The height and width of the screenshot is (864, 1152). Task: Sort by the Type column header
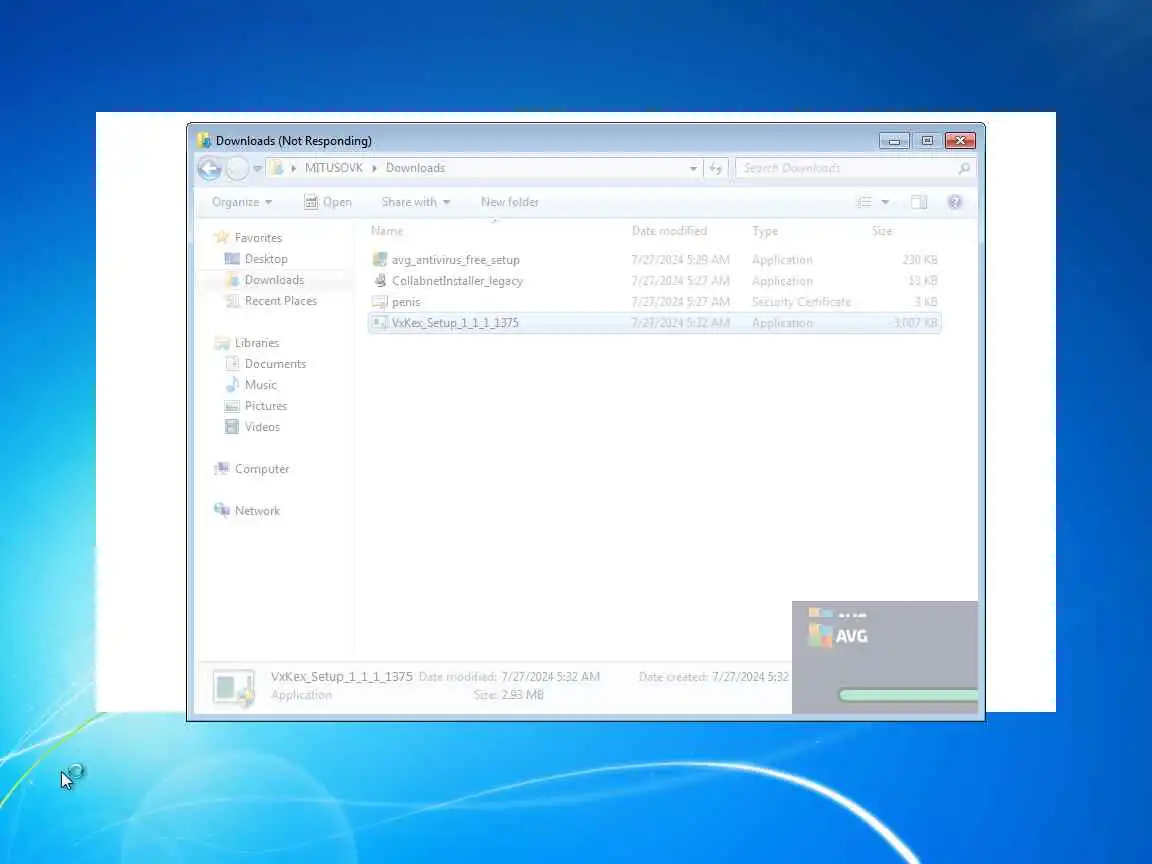pyautogui.click(x=765, y=231)
